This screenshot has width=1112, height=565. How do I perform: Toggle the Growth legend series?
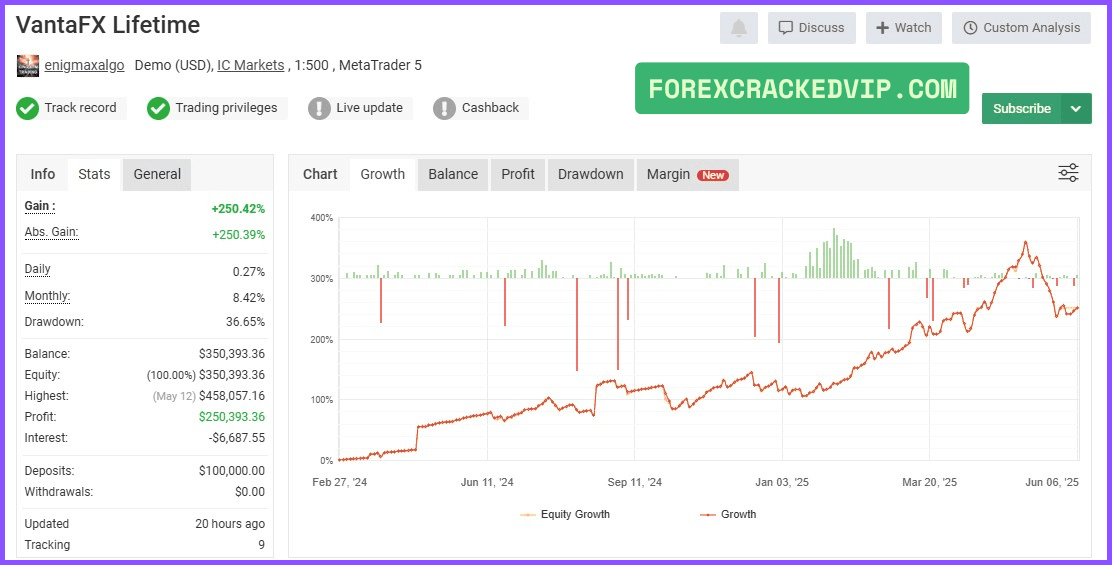(728, 515)
